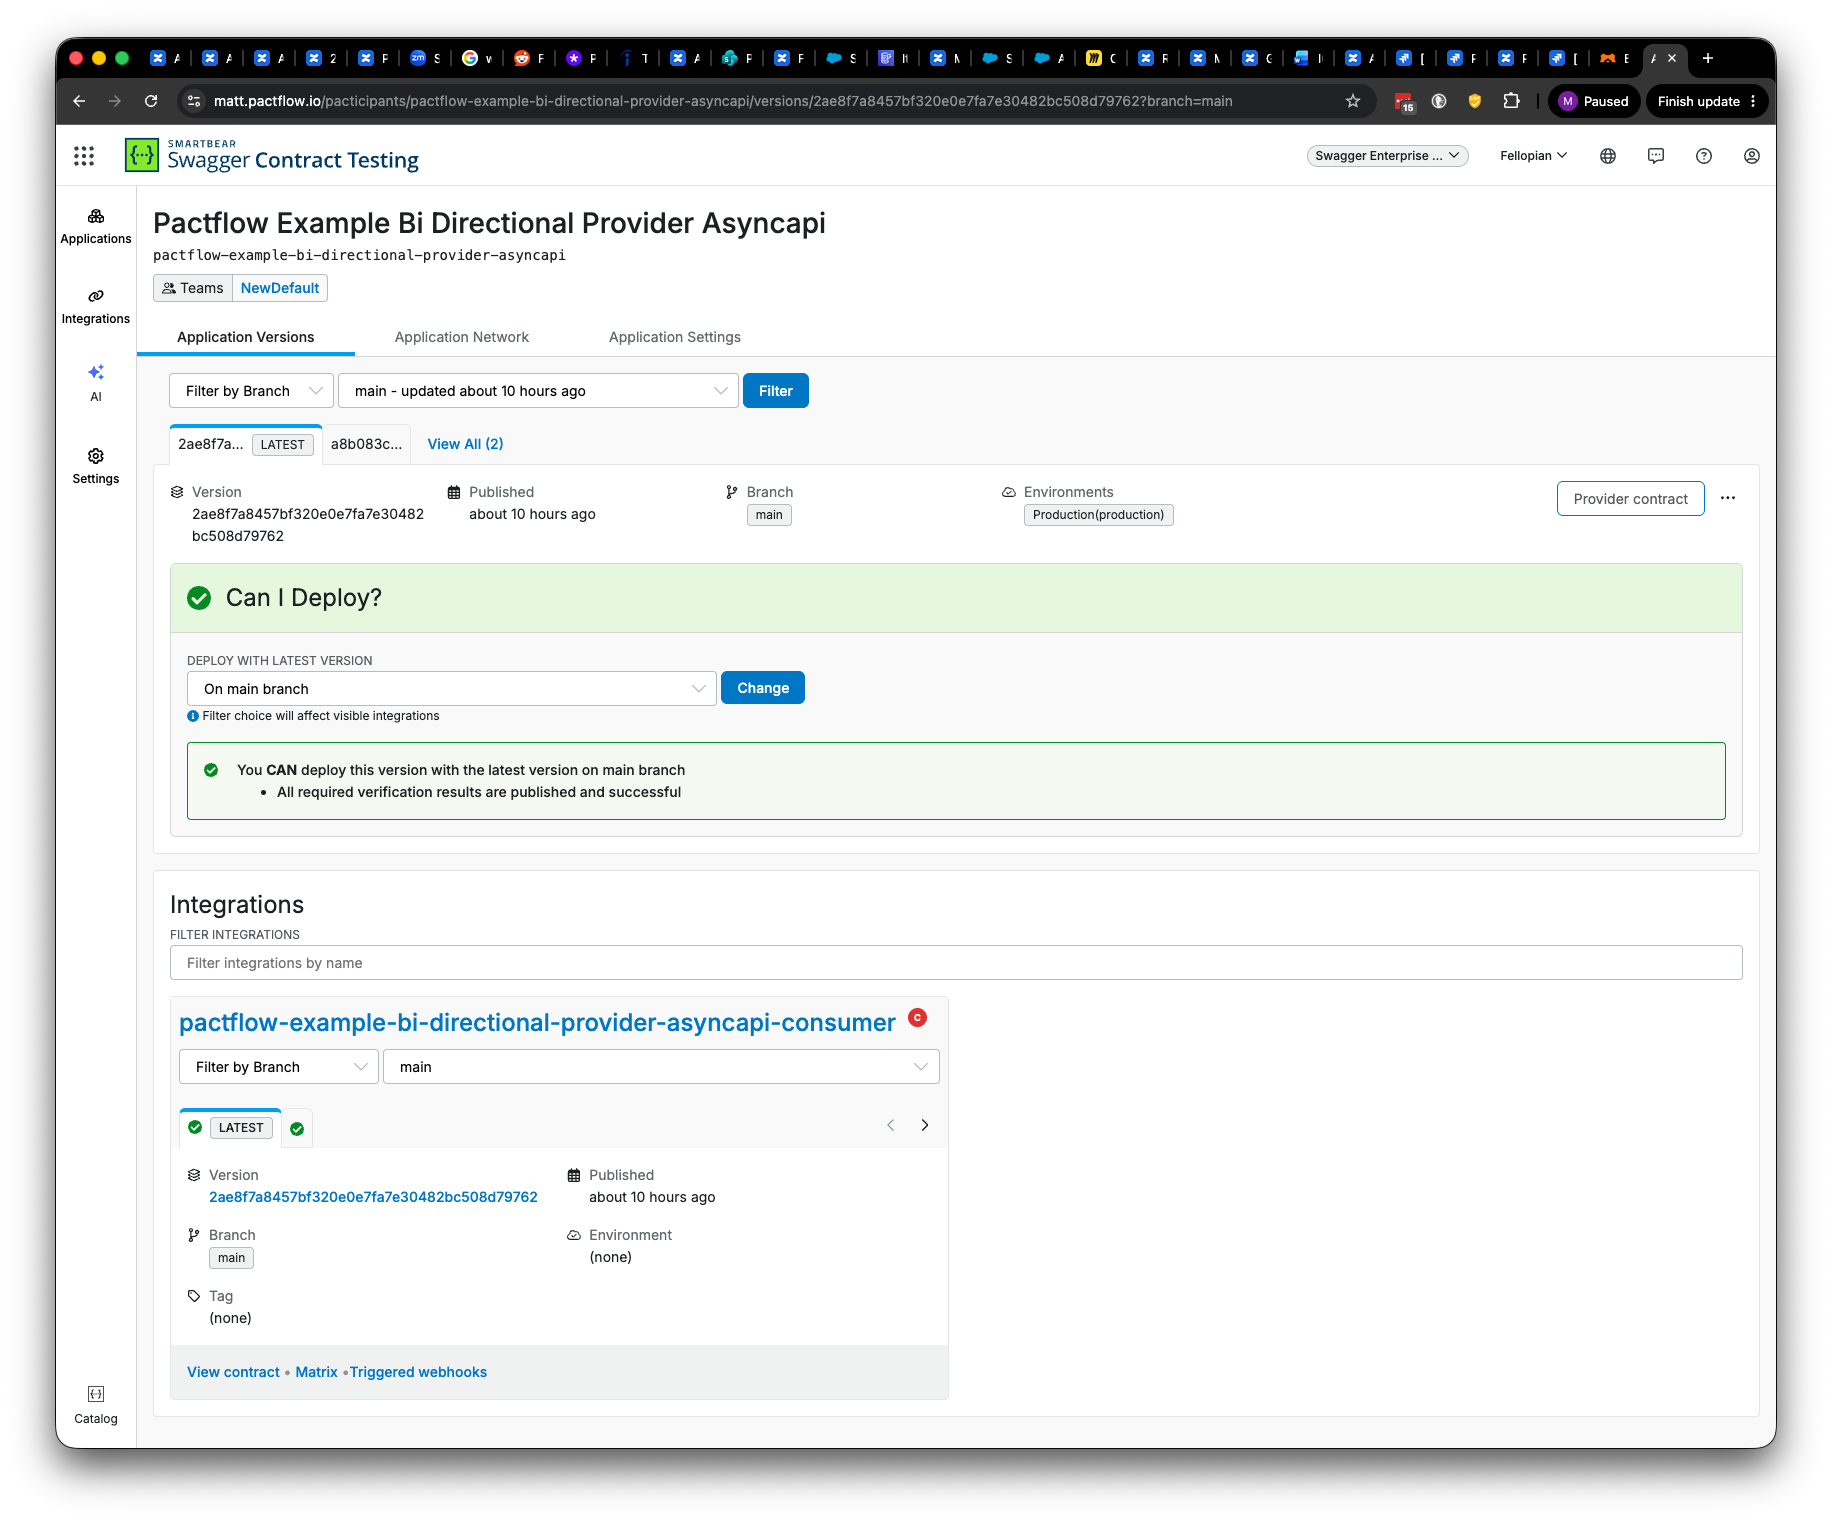
Task: Expand the Swagger Enterprise product dropdown
Action: pos(1387,156)
